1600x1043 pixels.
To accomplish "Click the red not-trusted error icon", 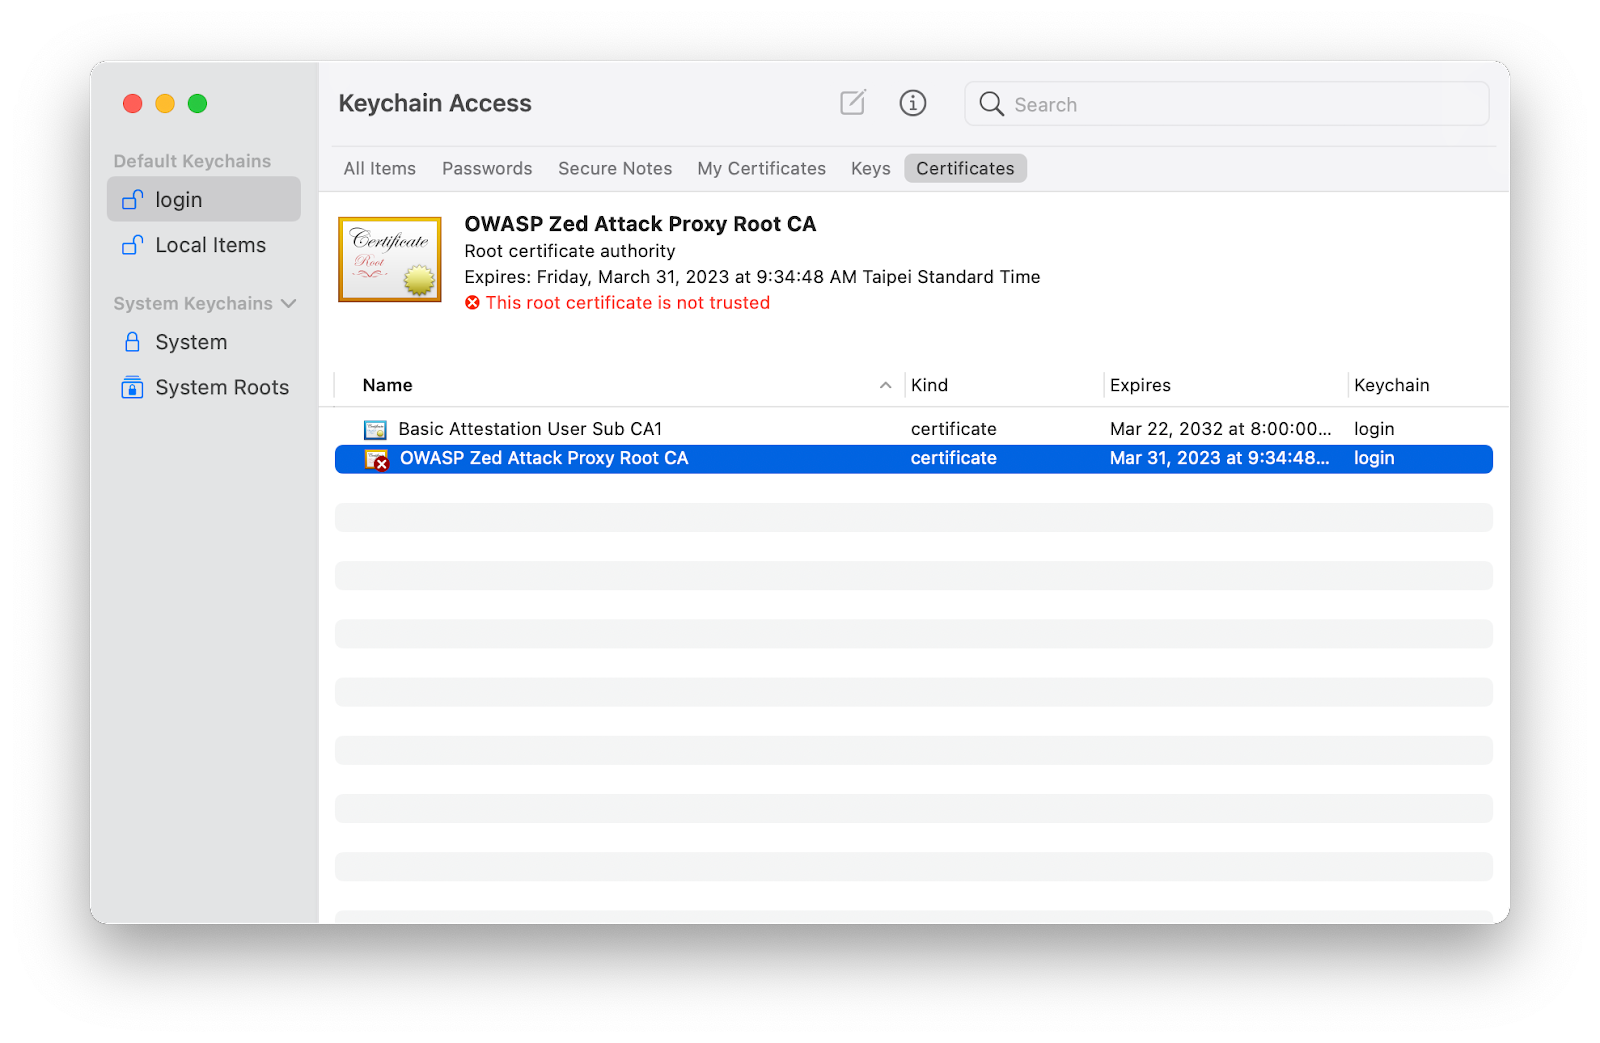I will 473,303.
